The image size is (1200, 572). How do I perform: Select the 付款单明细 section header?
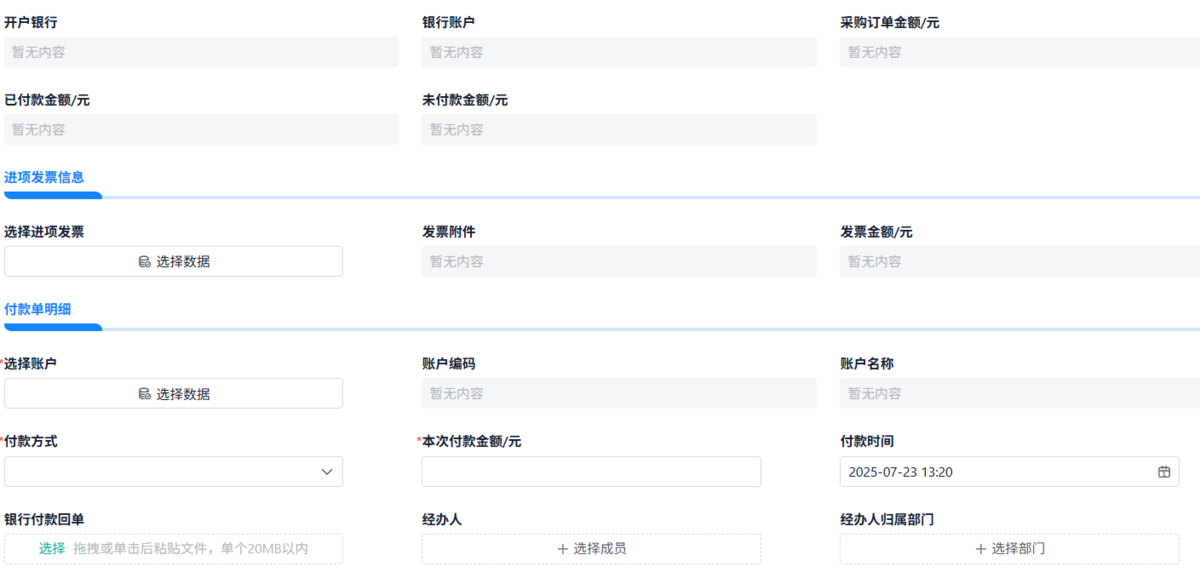click(x=38, y=309)
